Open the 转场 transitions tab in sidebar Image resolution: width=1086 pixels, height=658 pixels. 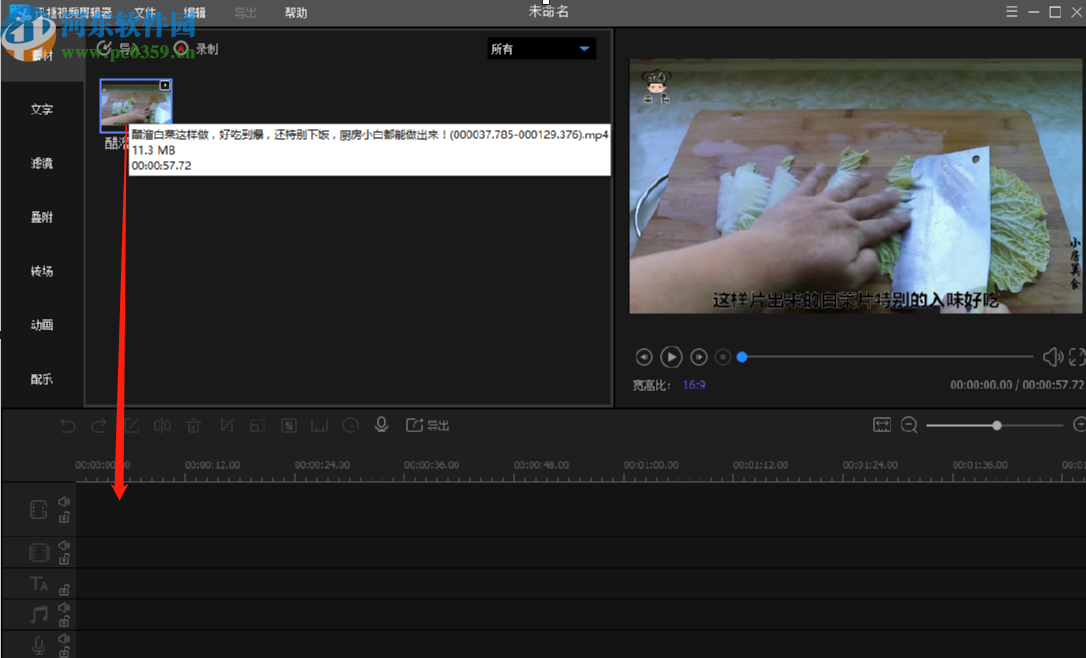[x=42, y=272]
